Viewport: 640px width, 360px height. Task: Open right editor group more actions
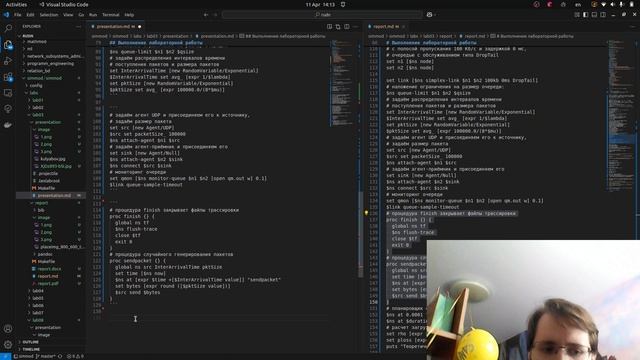pos(633,27)
